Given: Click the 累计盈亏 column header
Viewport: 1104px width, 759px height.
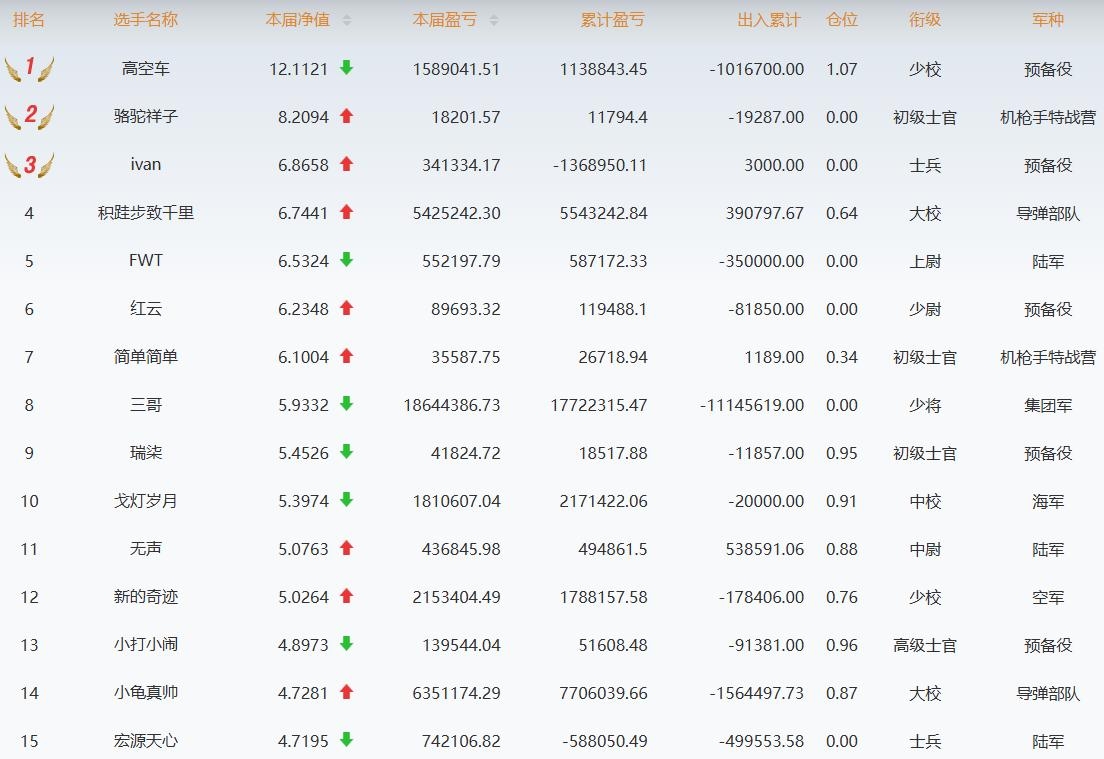Looking at the screenshot, I should coord(612,20).
